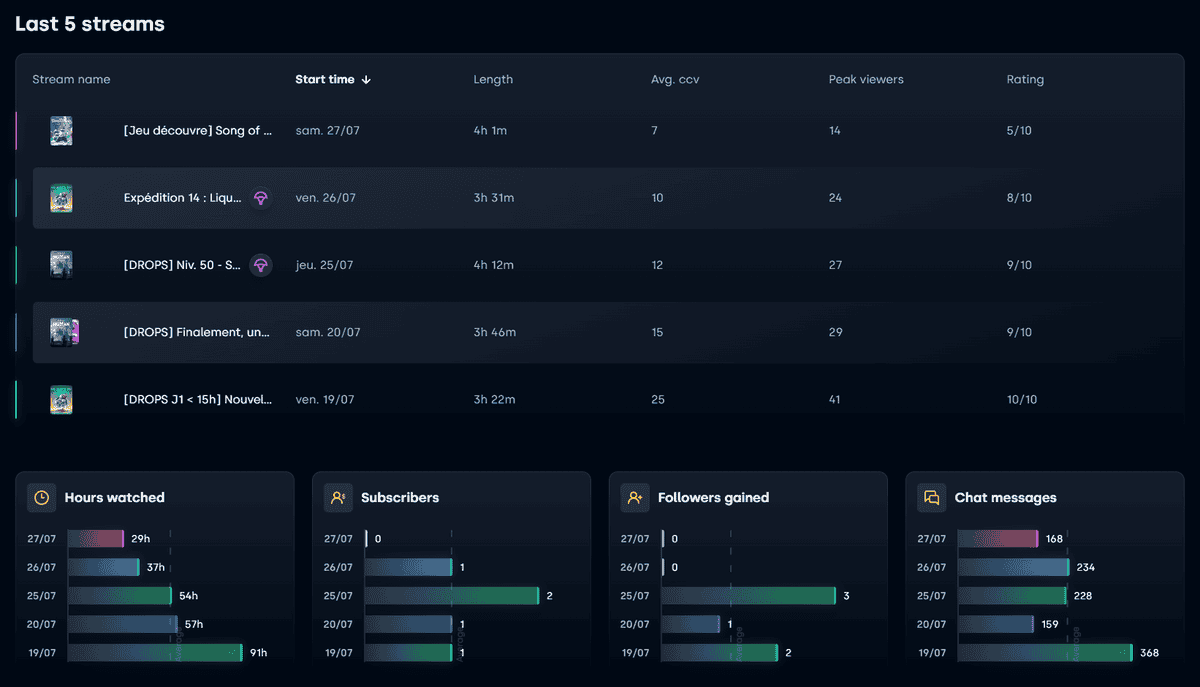Click drops icon on Niv. 50 stream row
1200x687 pixels.
coord(260,265)
